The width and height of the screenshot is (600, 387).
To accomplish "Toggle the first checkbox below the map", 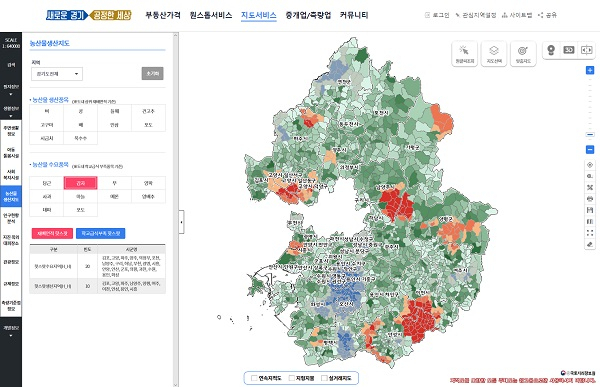I will coord(254,378).
